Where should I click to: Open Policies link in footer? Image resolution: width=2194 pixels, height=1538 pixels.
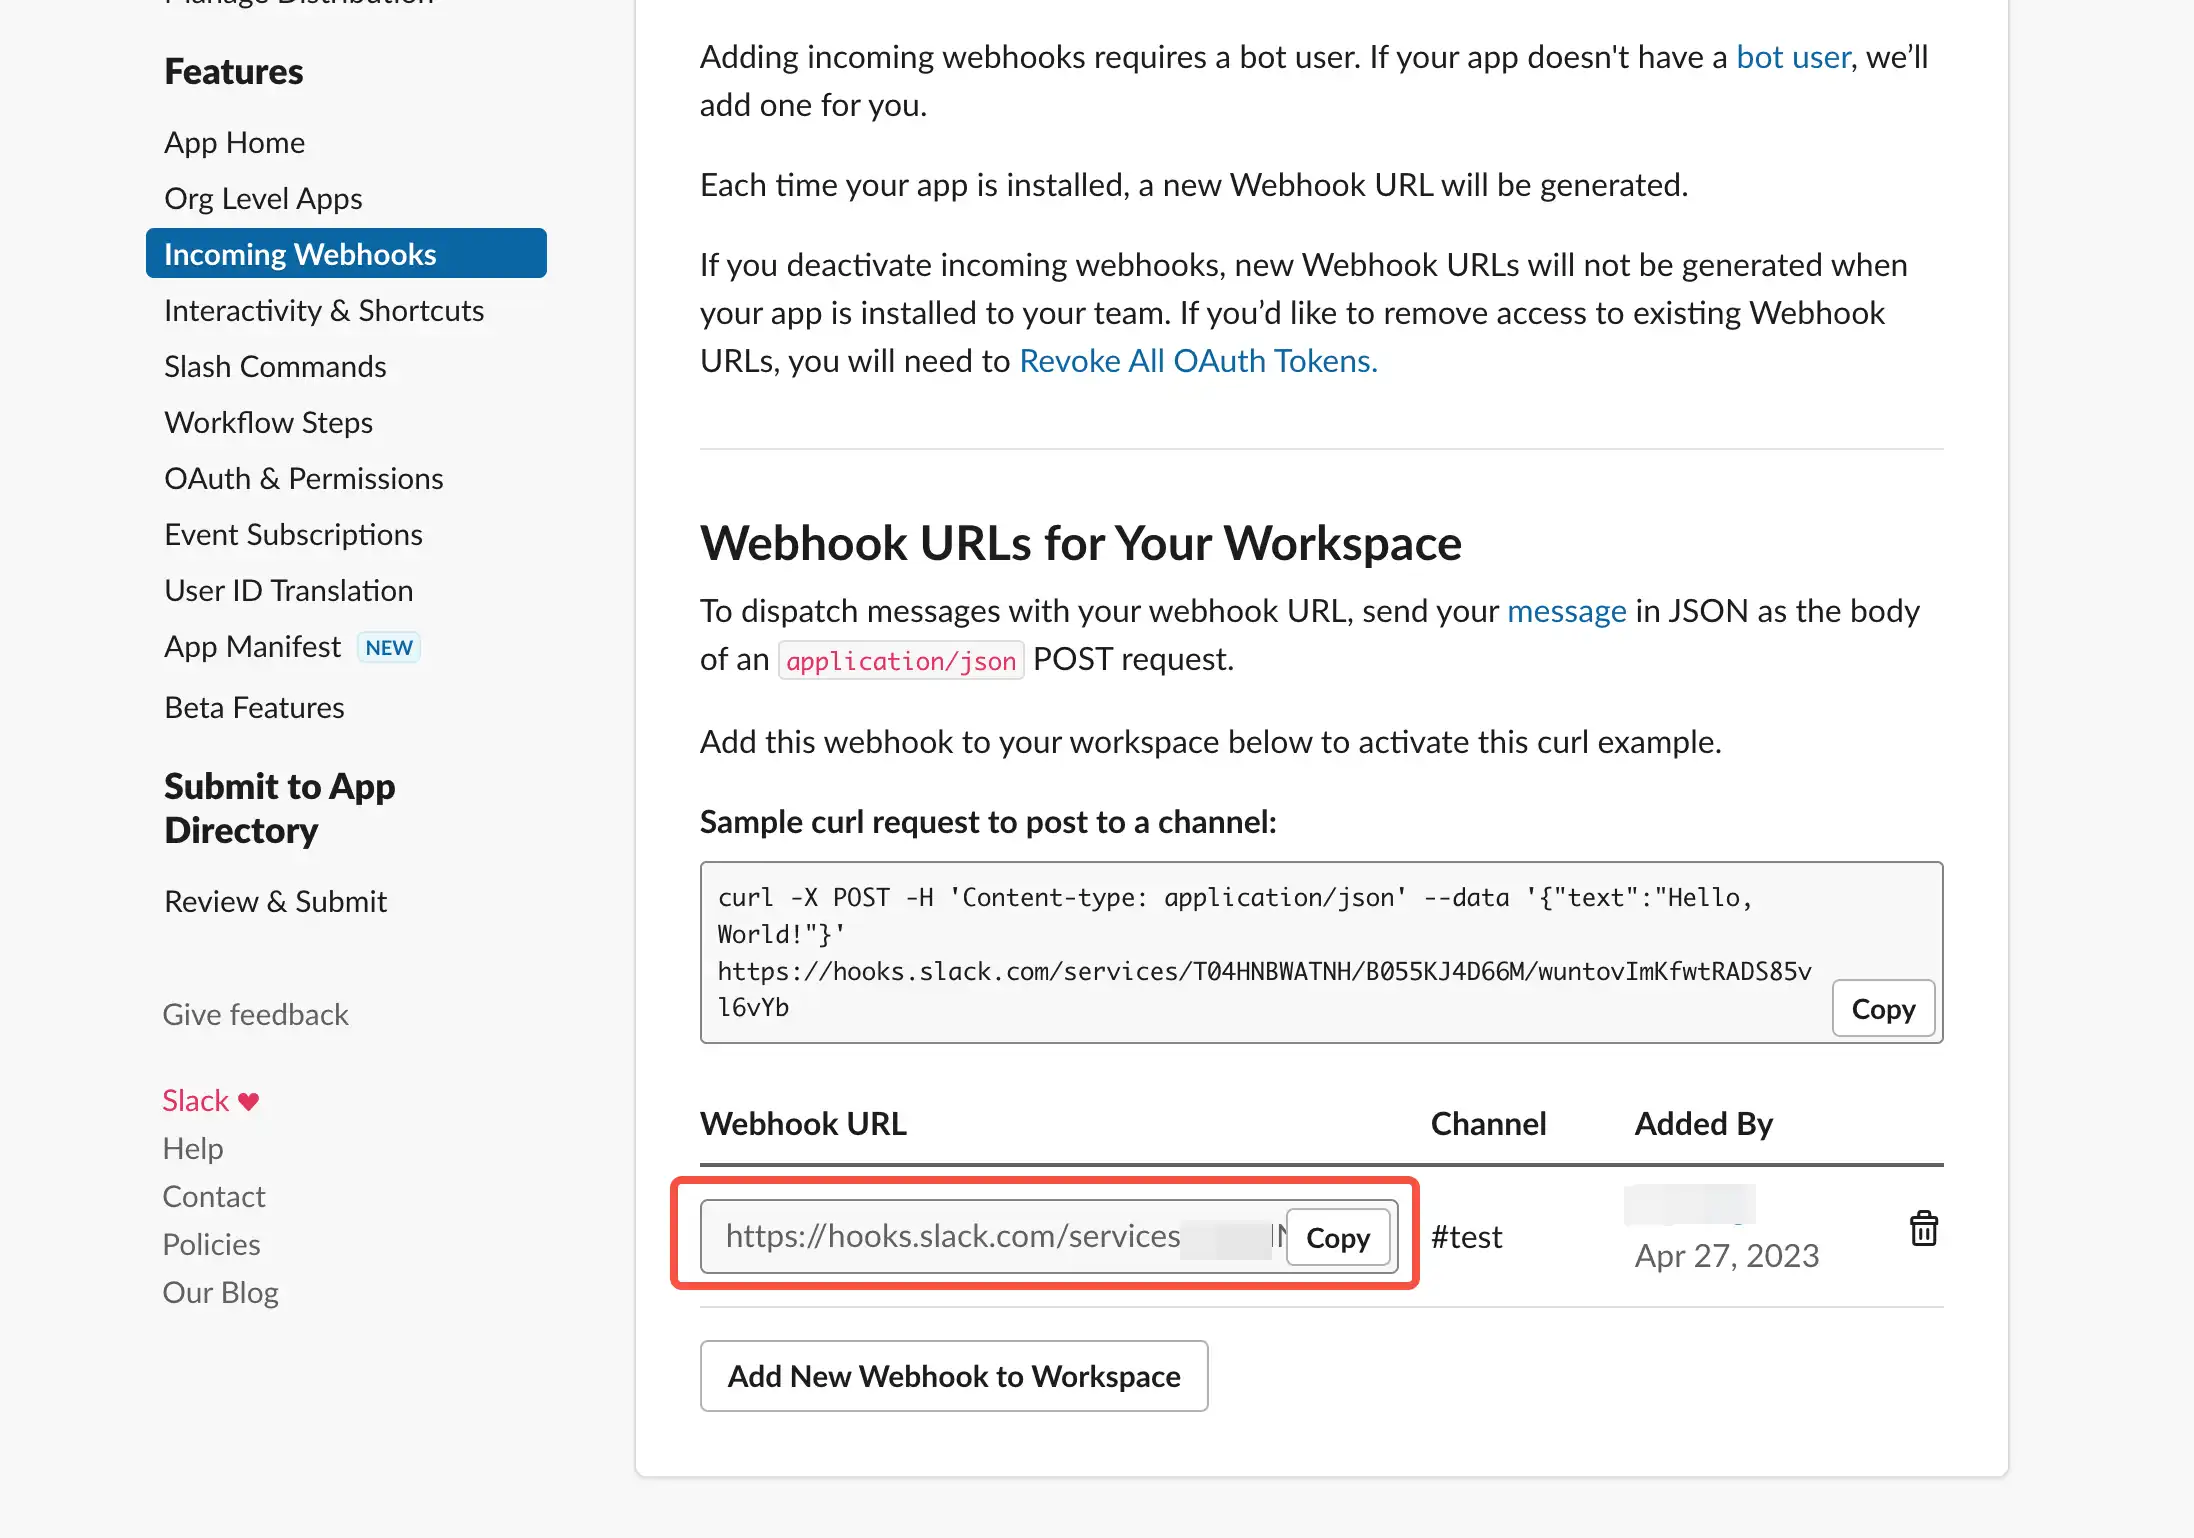[x=211, y=1244]
